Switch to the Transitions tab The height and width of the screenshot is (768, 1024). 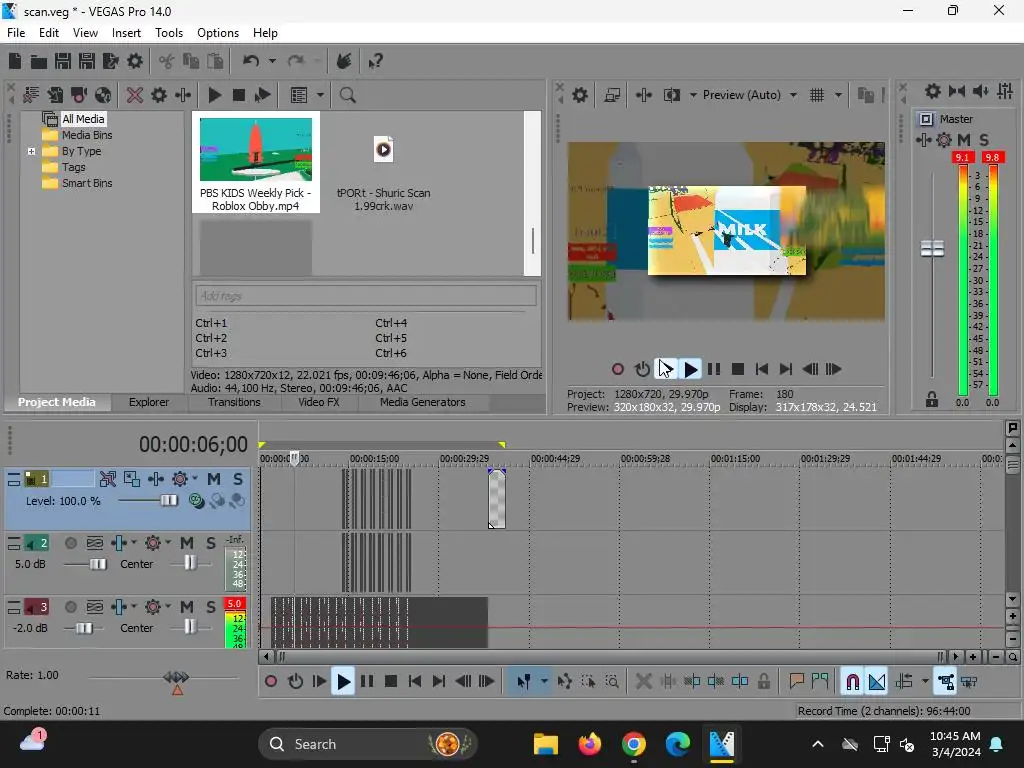(234, 402)
